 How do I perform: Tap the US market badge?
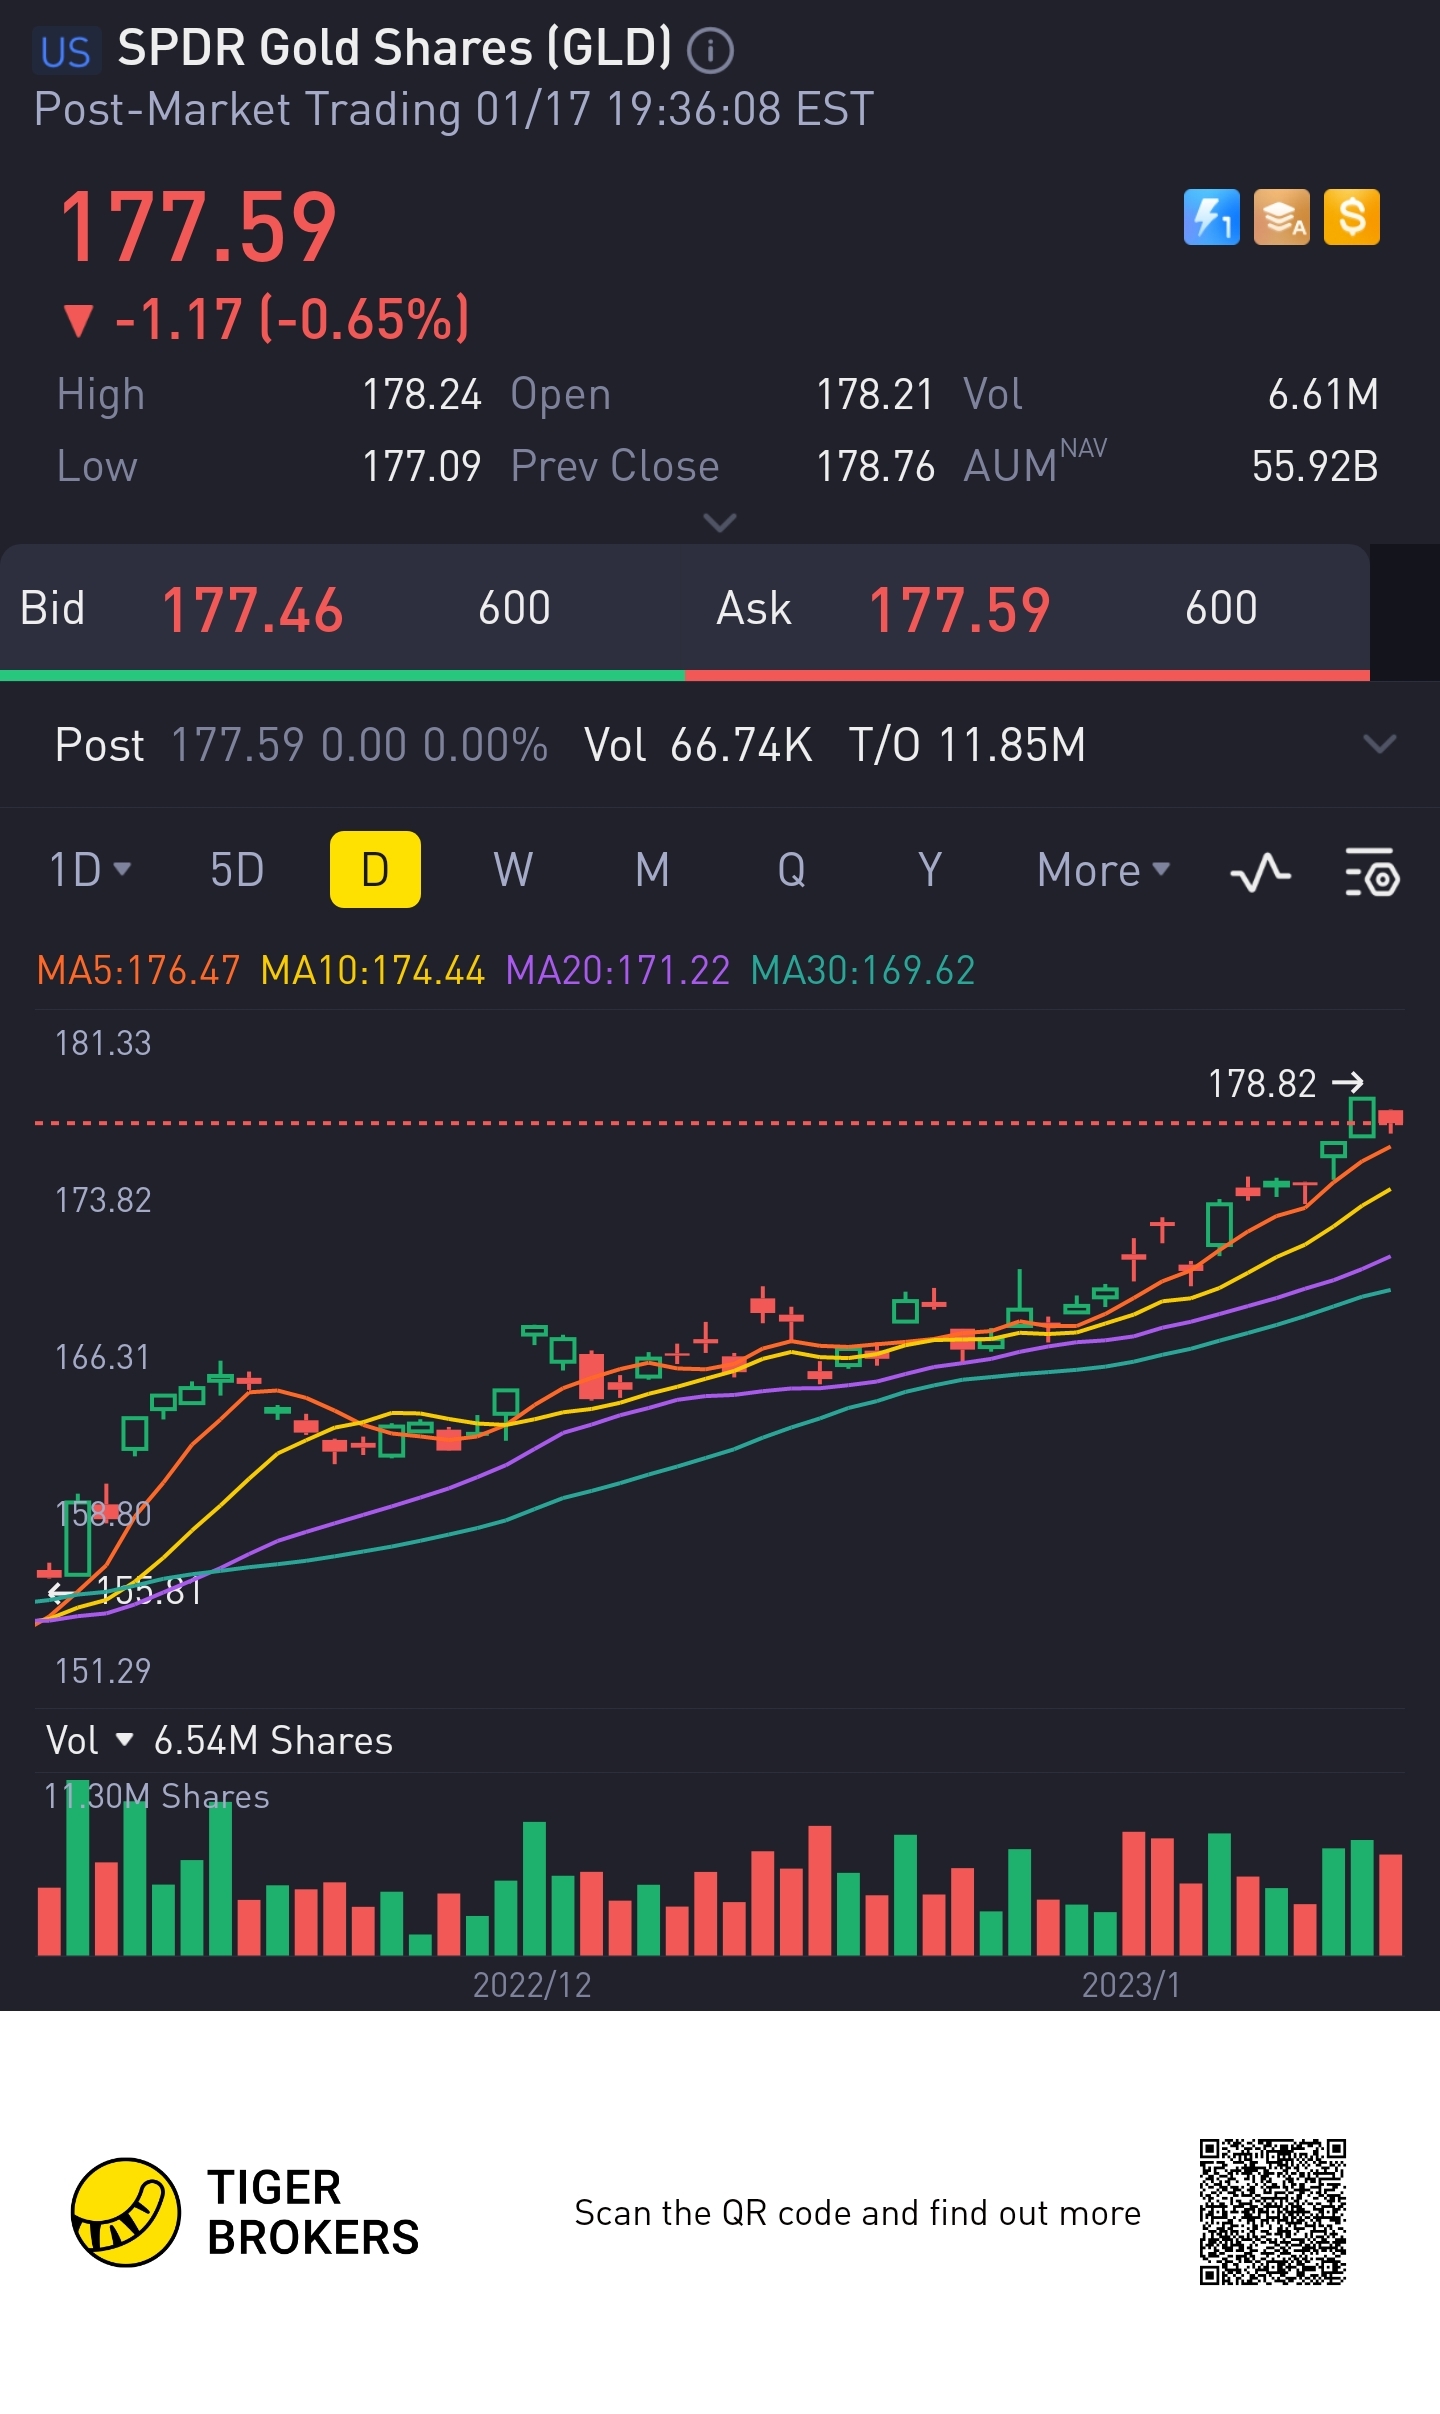coord(66,51)
